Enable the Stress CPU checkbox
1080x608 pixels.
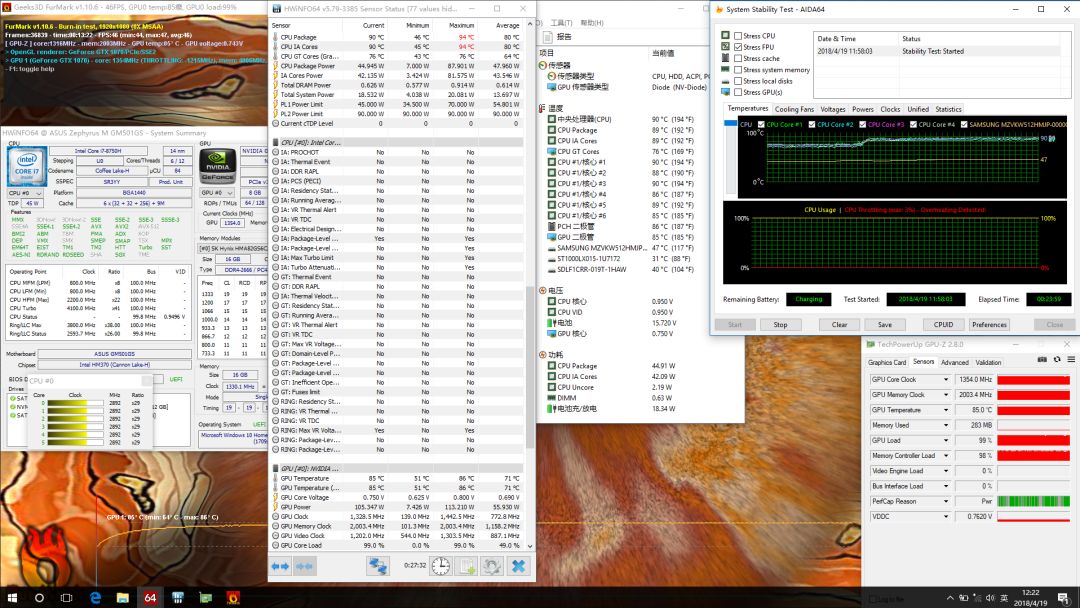(738, 36)
